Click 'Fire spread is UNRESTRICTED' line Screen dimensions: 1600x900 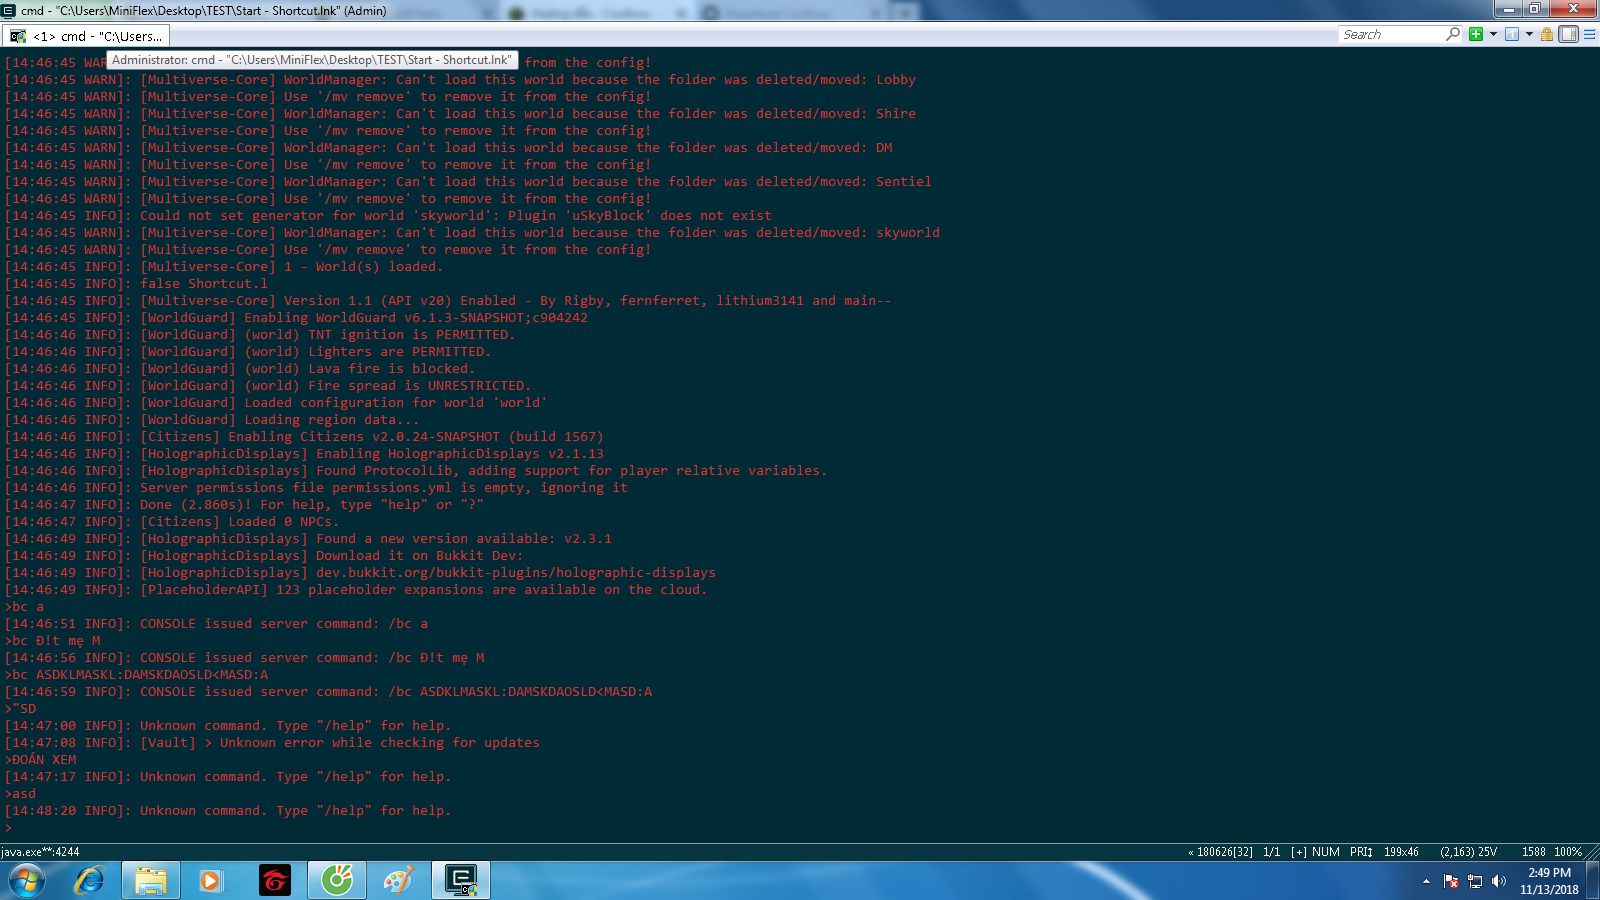(x=269, y=386)
